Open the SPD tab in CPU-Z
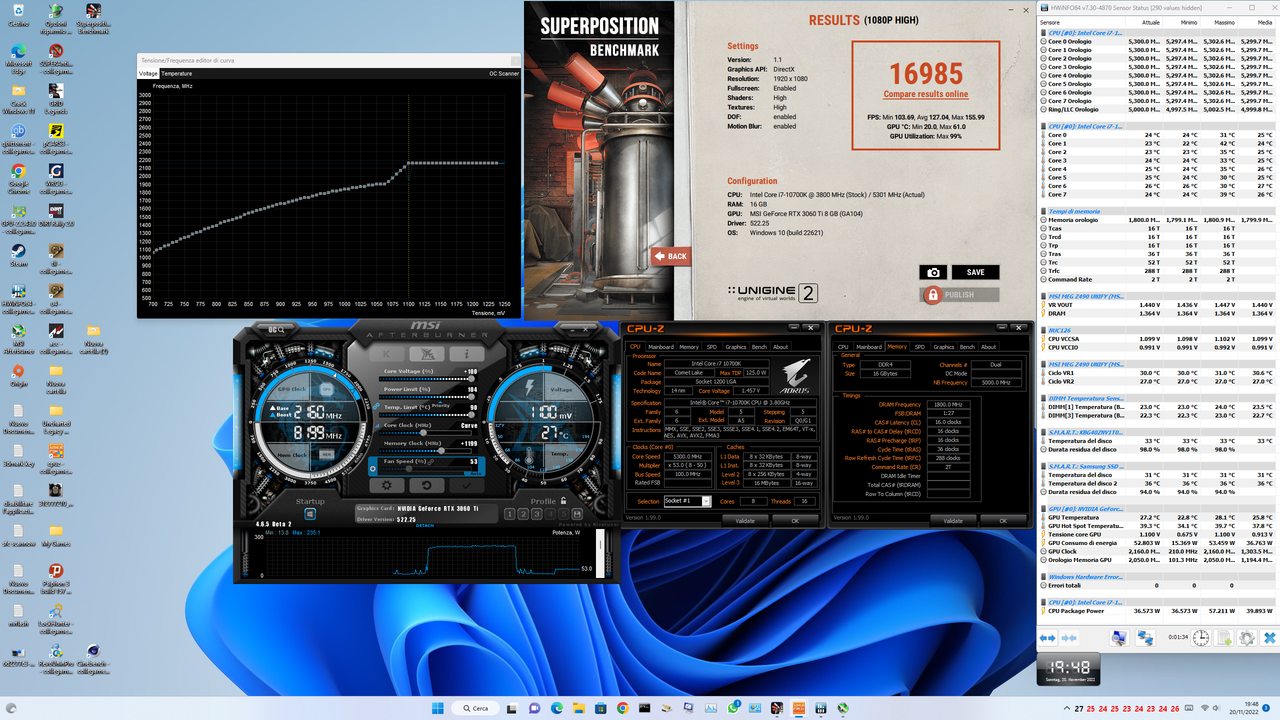 (x=713, y=347)
